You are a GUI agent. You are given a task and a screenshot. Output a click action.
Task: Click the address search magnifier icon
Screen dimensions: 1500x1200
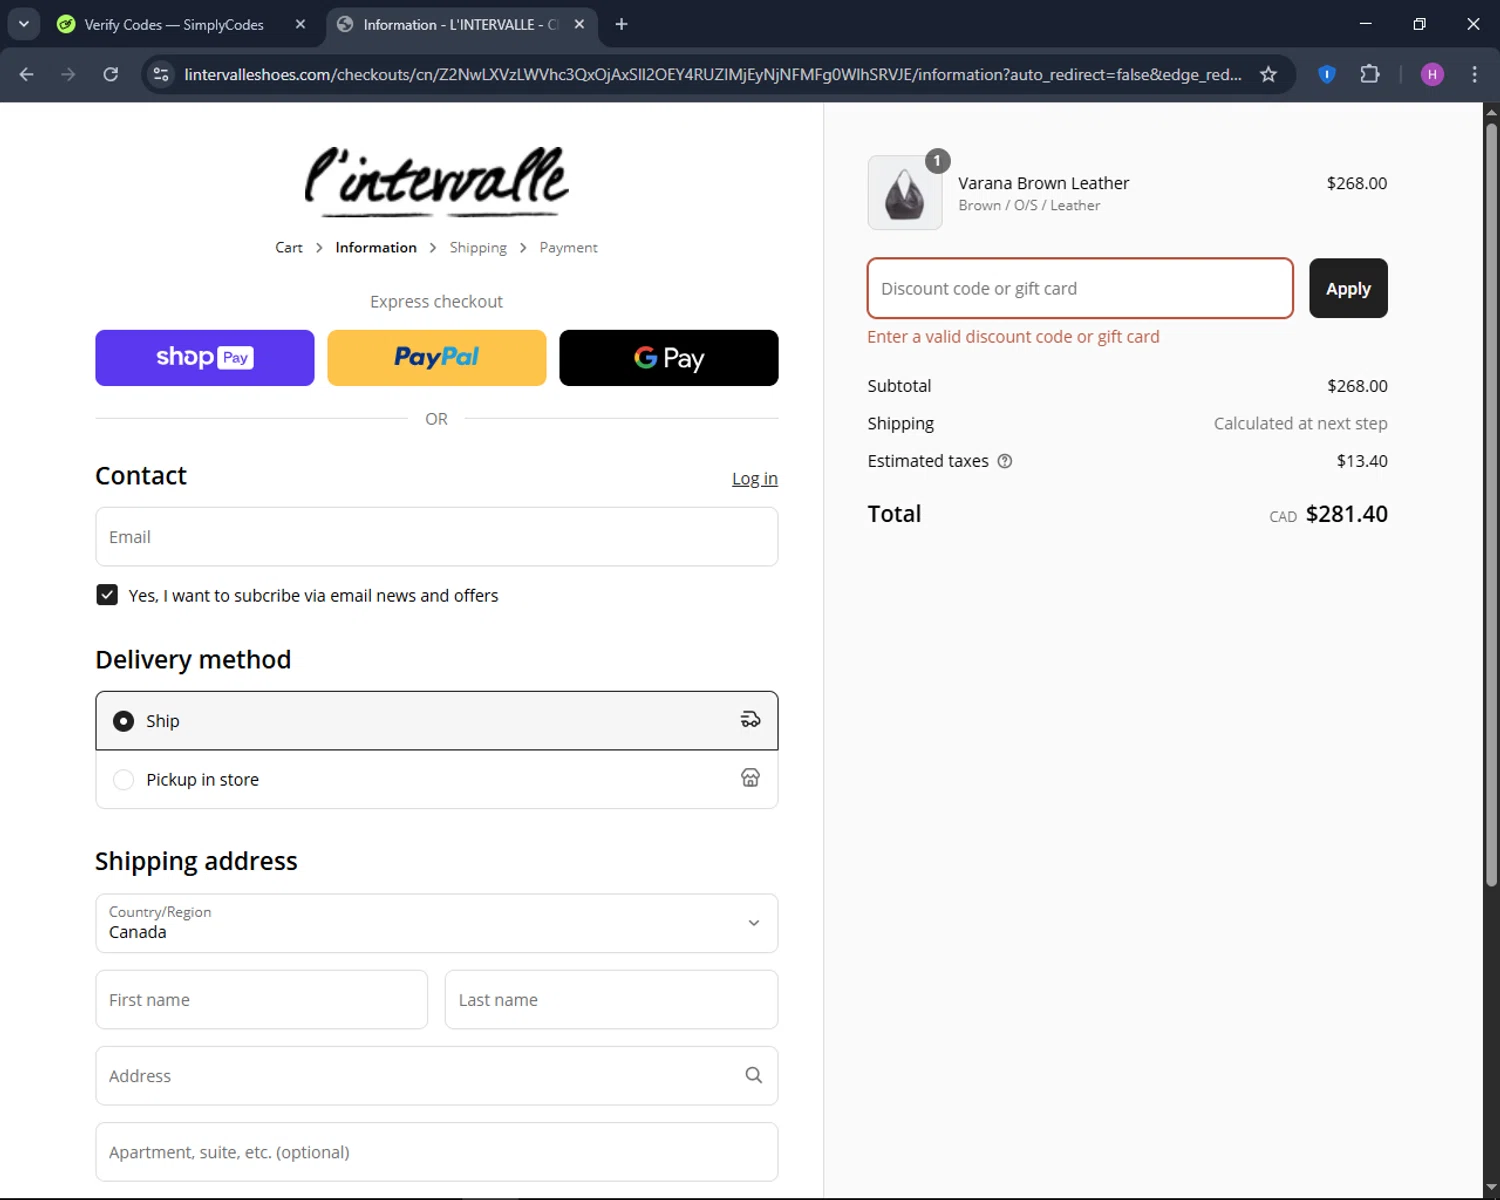click(754, 1075)
